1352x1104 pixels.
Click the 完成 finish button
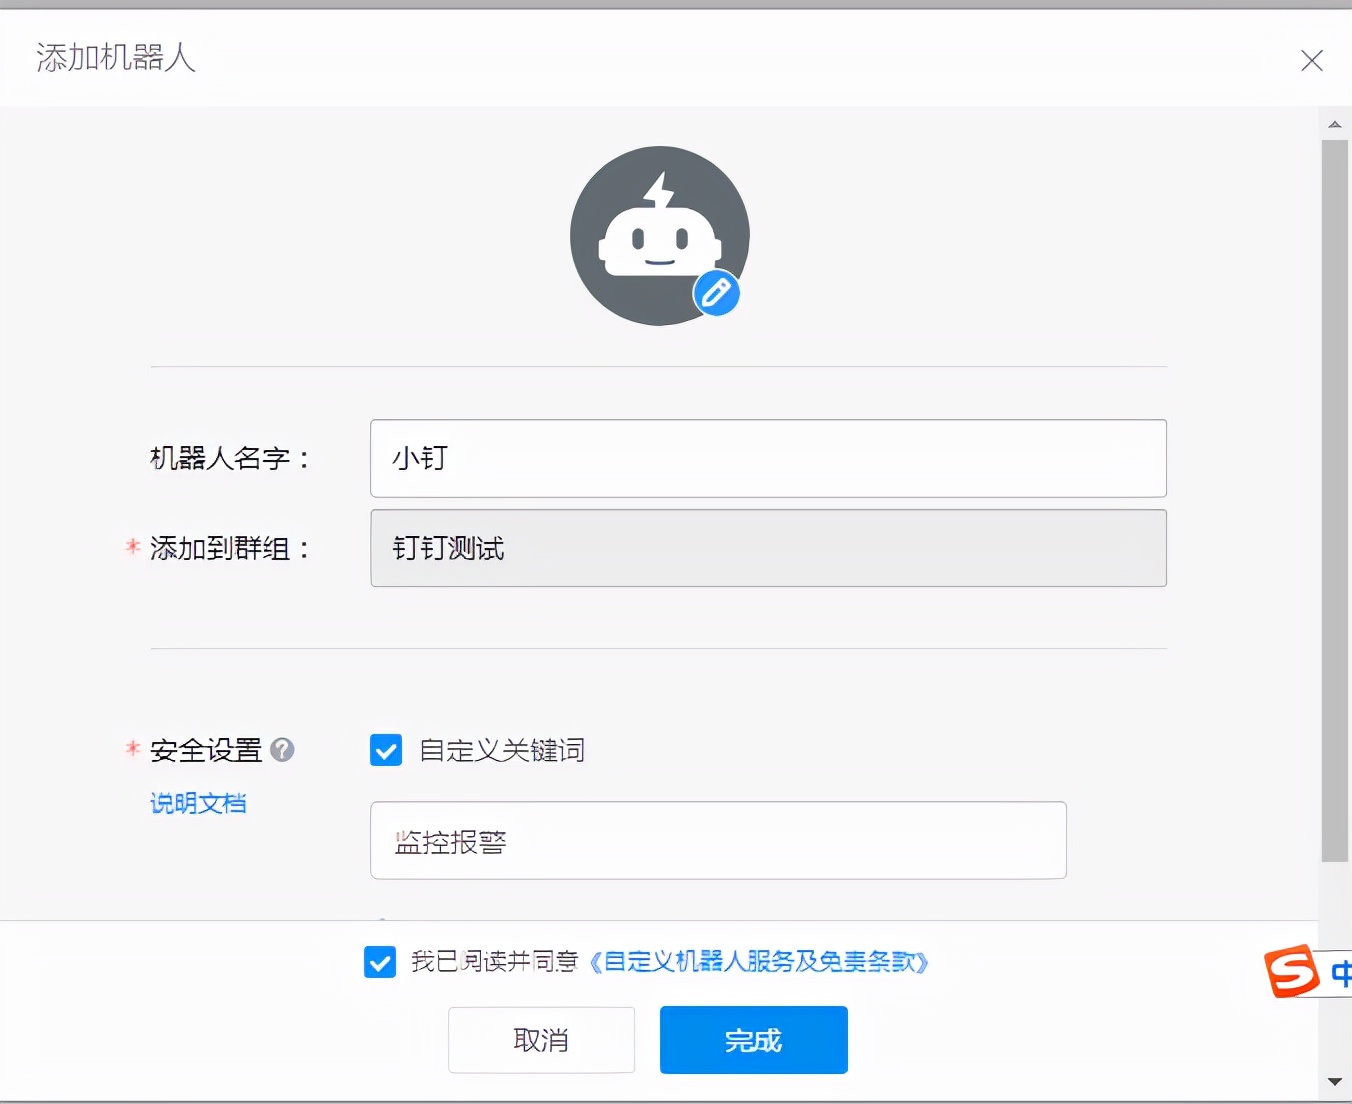point(753,1040)
